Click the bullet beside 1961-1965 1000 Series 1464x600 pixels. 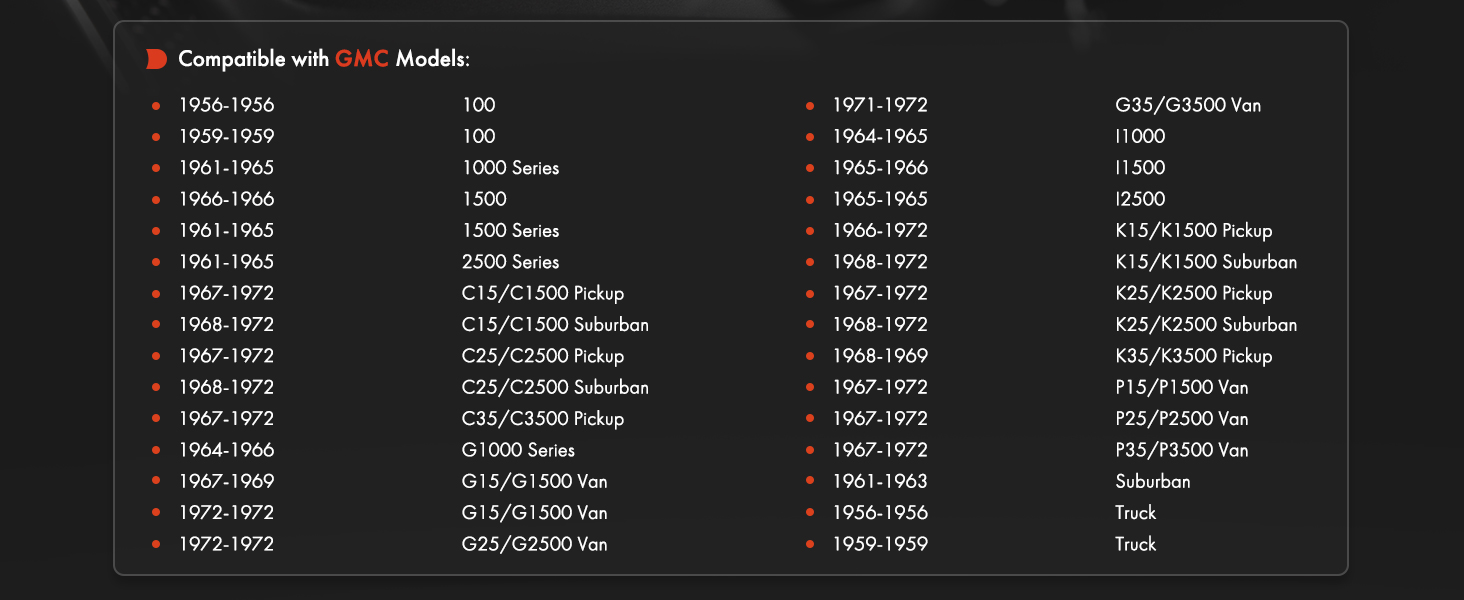(x=156, y=168)
